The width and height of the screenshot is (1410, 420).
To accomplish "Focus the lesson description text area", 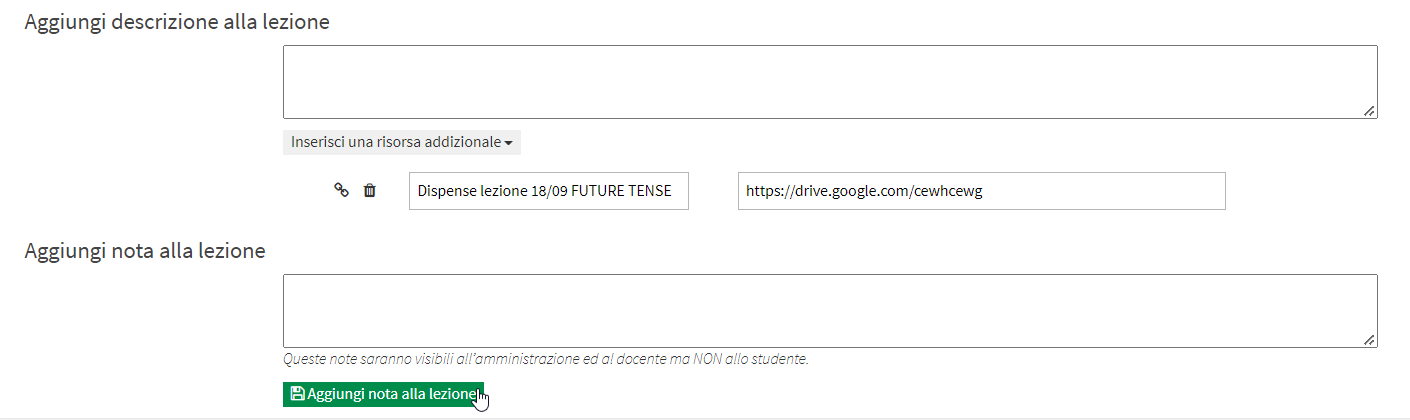I will 830,82.
